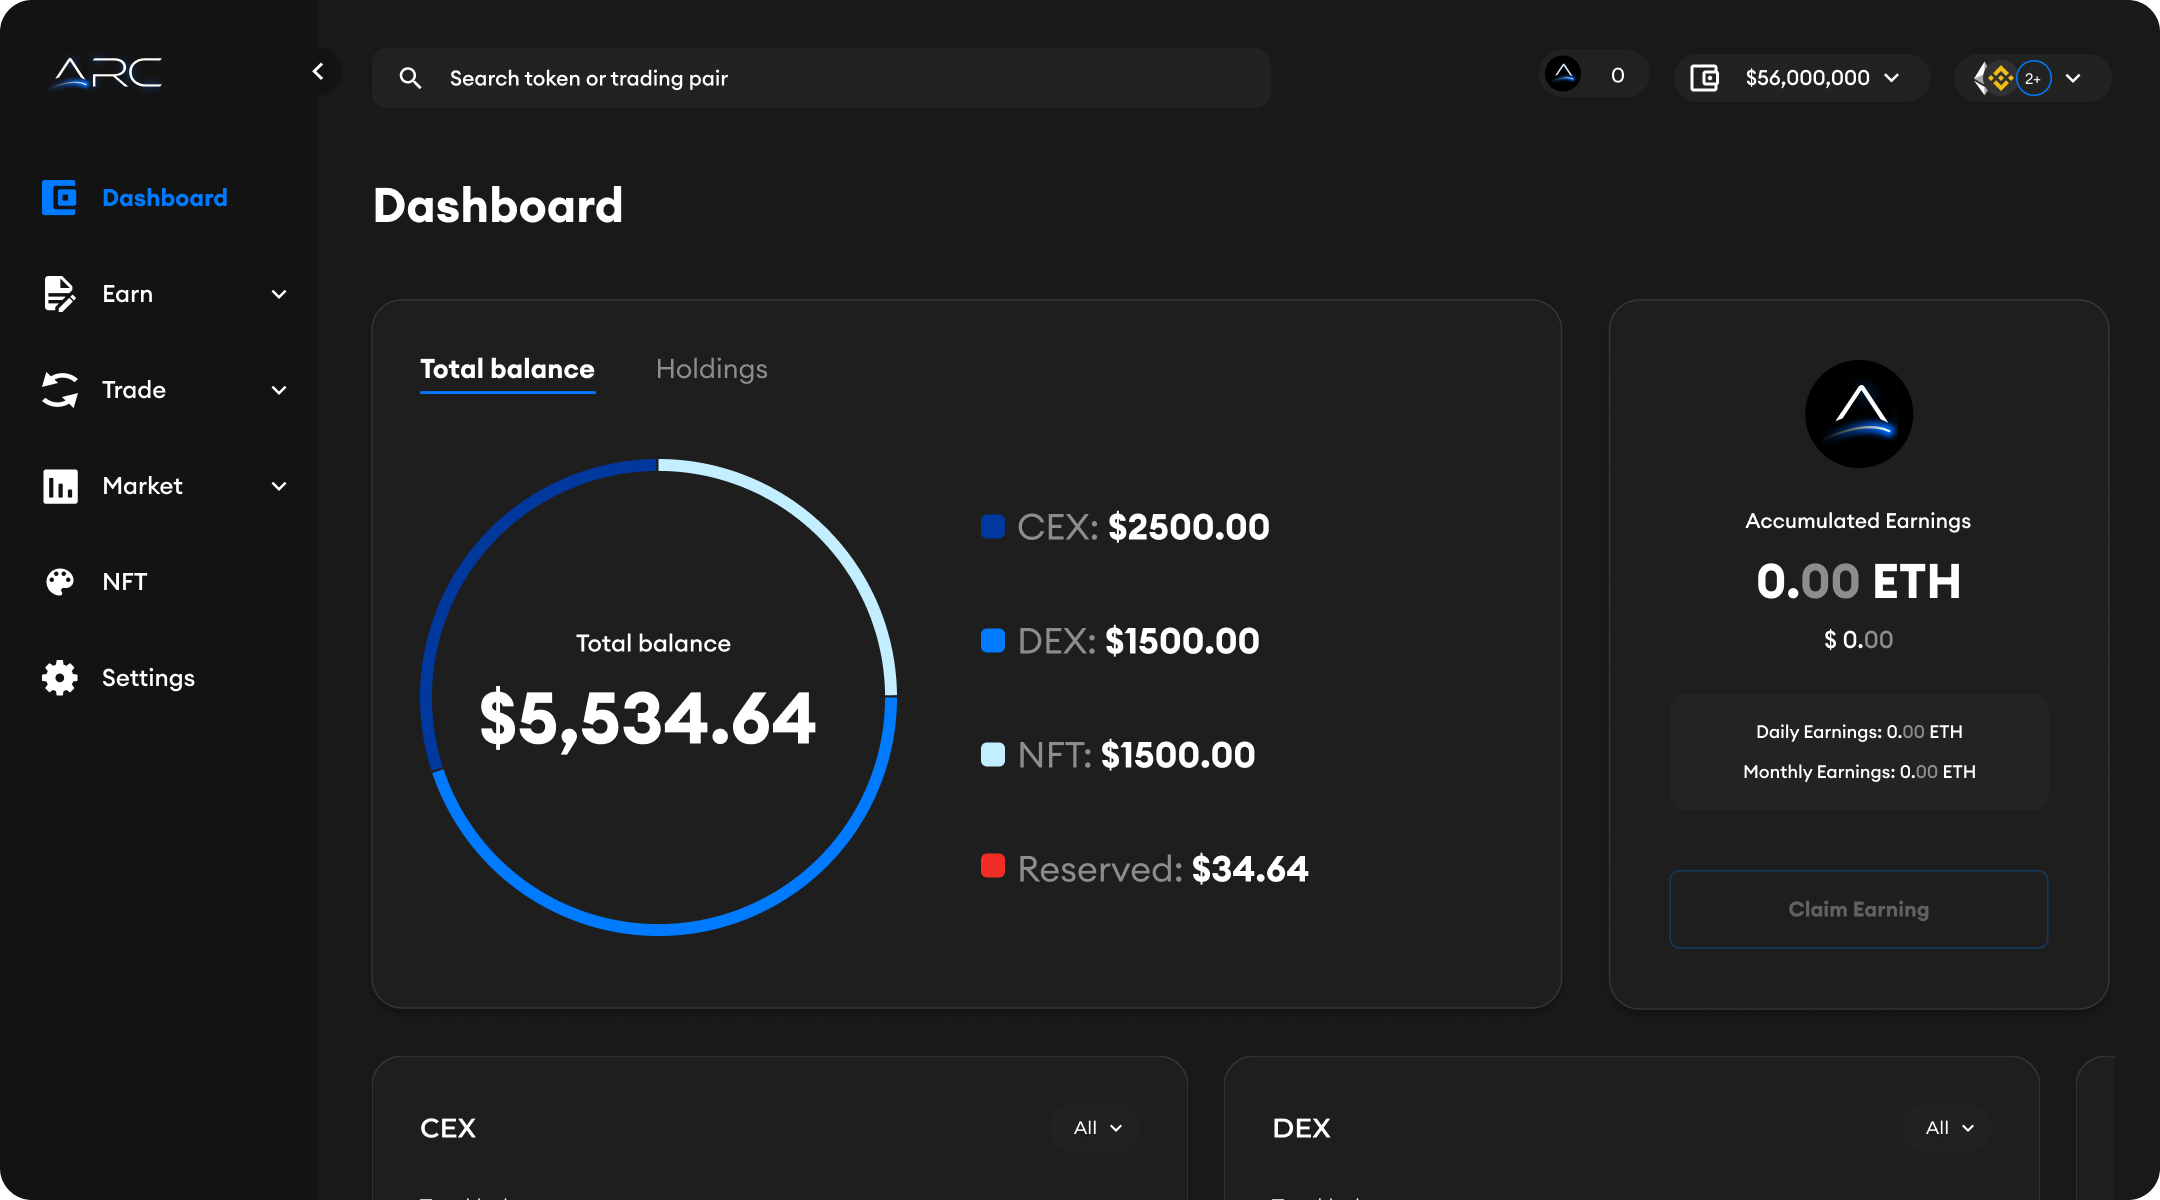Screen dimensions: 2160x1200
Task: Open the network selector dropdown
Action: [2073, 78]
